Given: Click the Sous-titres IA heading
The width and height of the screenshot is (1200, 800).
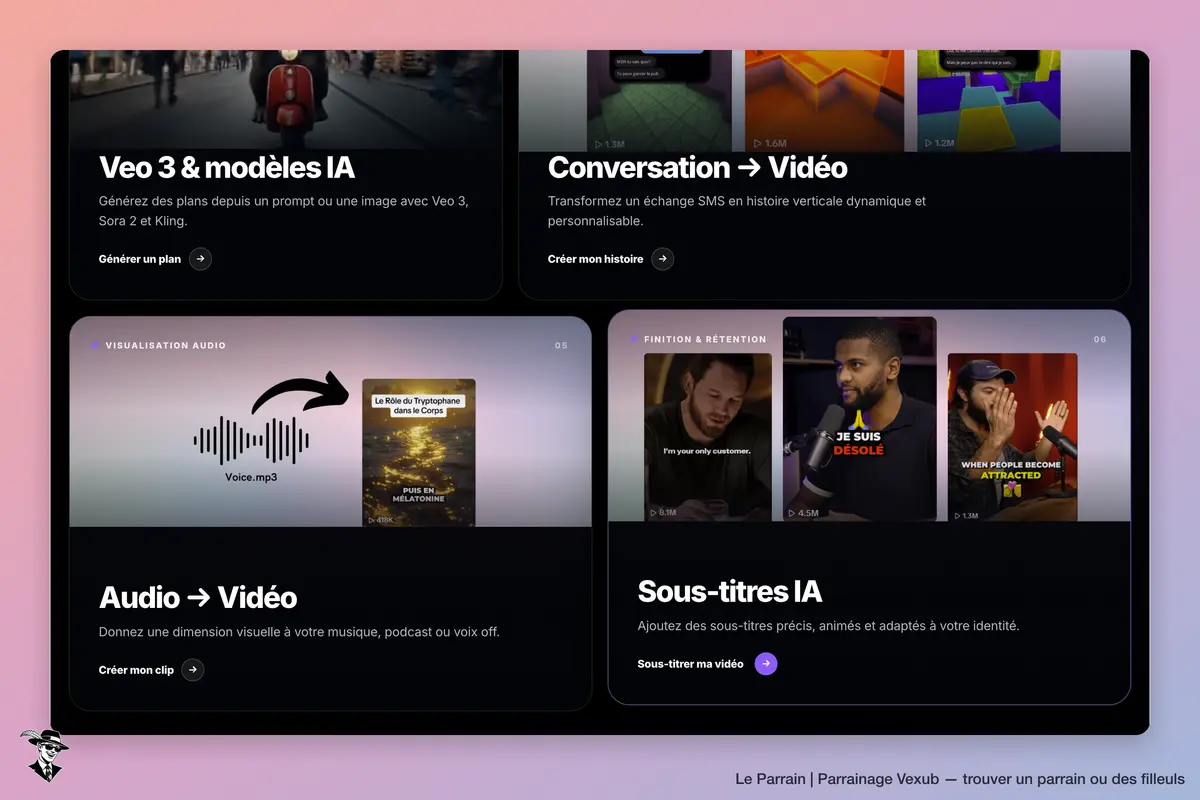Looking at the screenshot, I should click(x=730, y=591).
